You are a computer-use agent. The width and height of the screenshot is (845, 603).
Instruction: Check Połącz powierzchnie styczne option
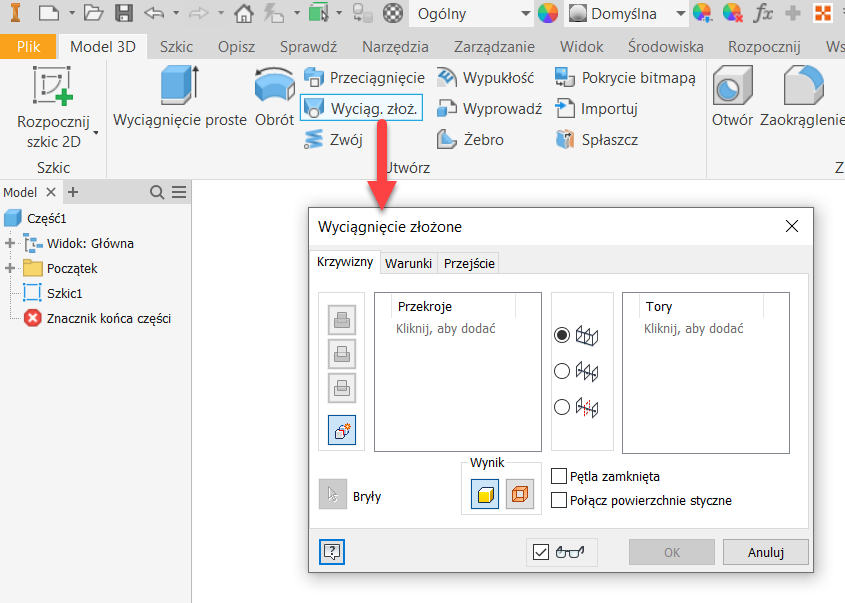[x=560, y=500]
